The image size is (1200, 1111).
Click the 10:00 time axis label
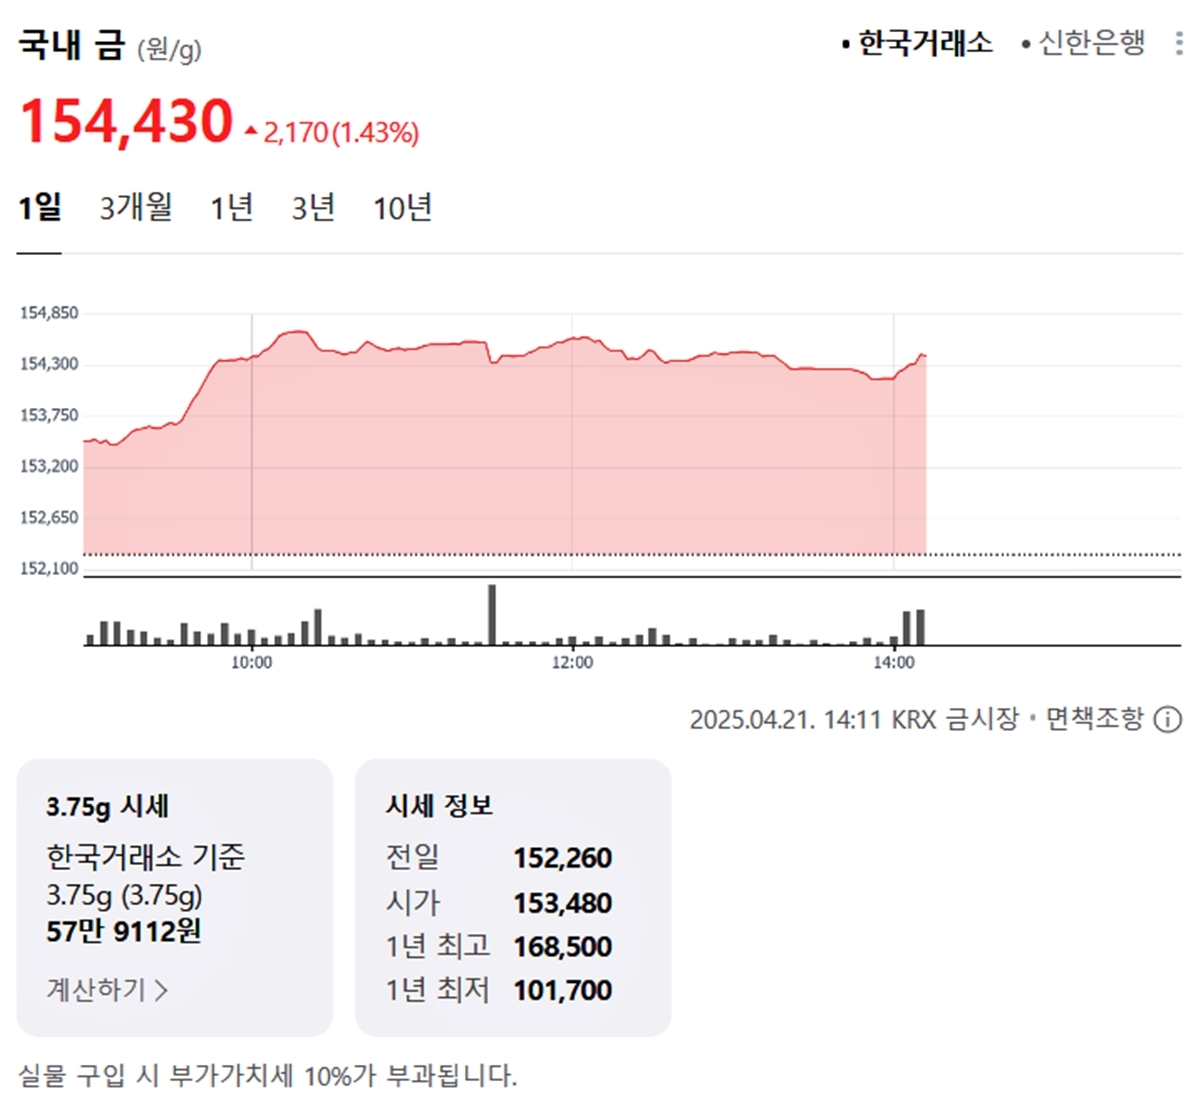tap(252, 663)
